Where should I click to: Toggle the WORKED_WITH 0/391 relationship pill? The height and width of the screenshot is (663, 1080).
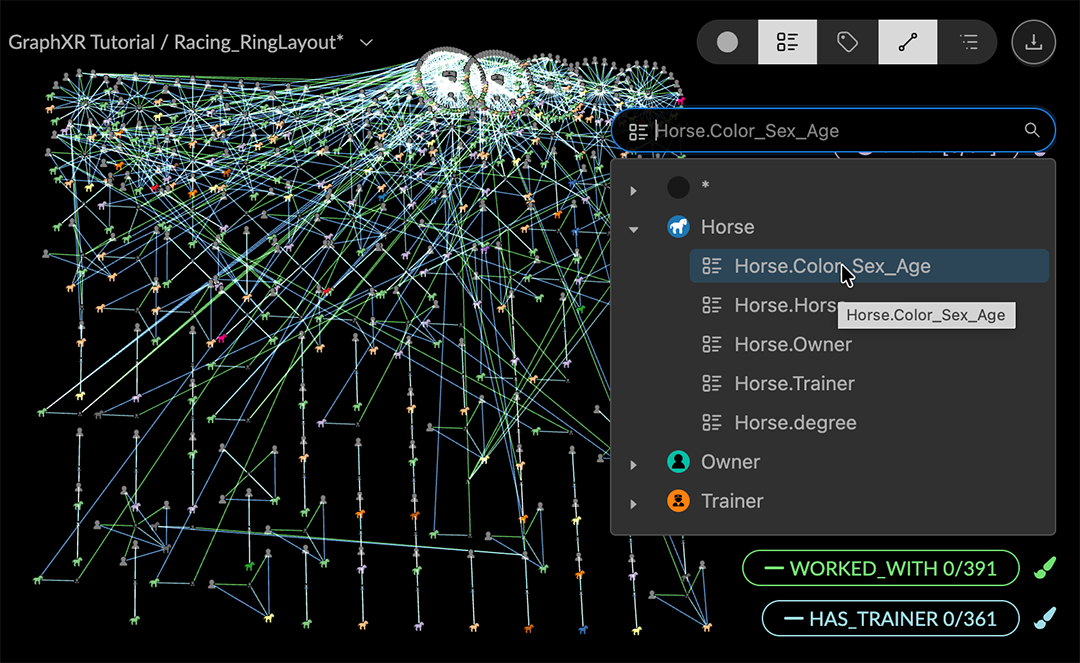click(880, 569)
